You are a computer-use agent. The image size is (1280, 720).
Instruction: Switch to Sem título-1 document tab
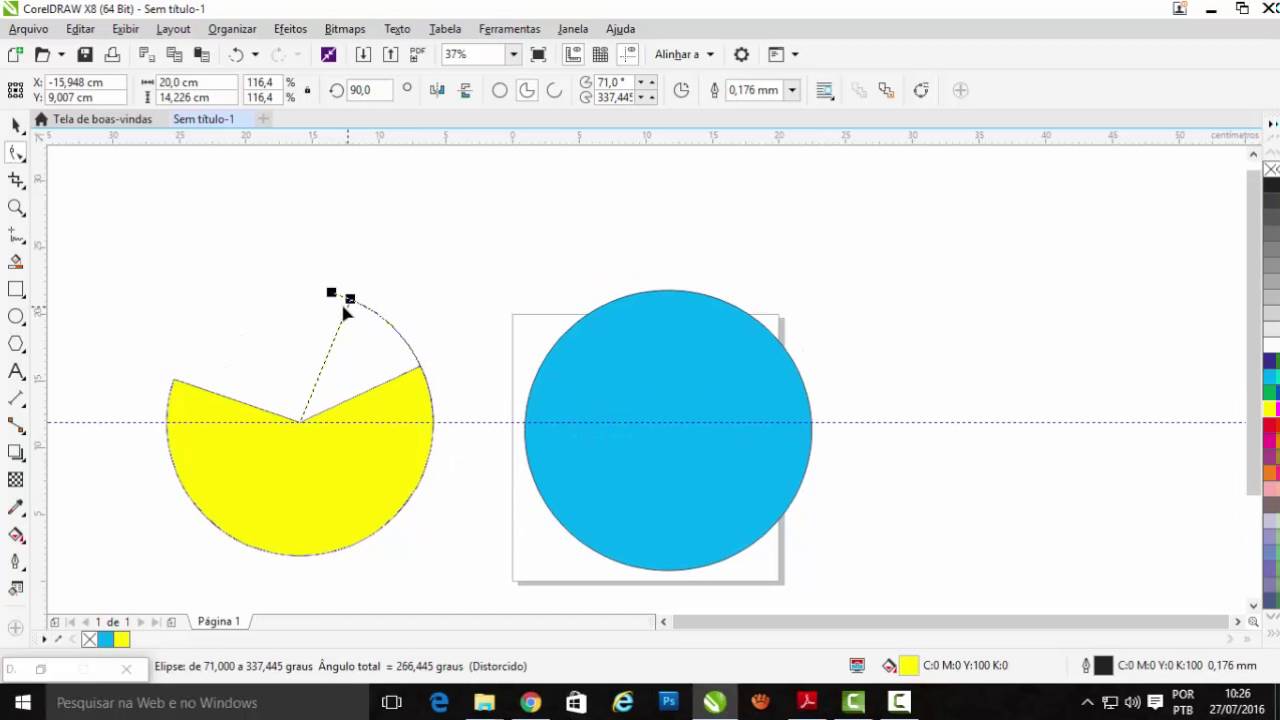(x=204, y=119)
